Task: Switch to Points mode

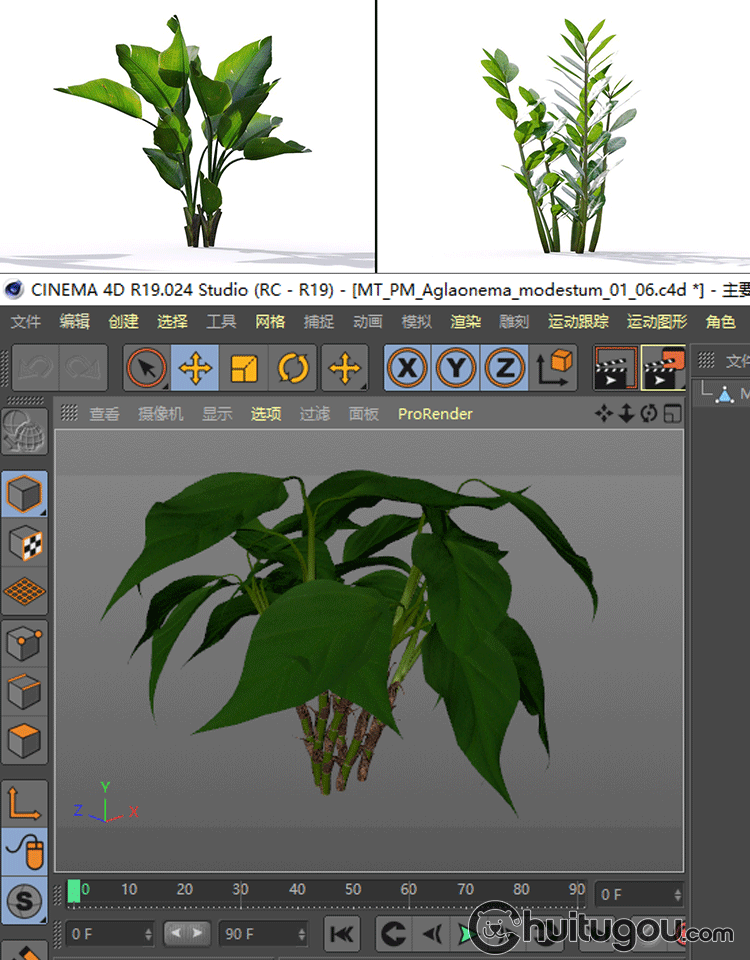Action: tap(25, 643)
